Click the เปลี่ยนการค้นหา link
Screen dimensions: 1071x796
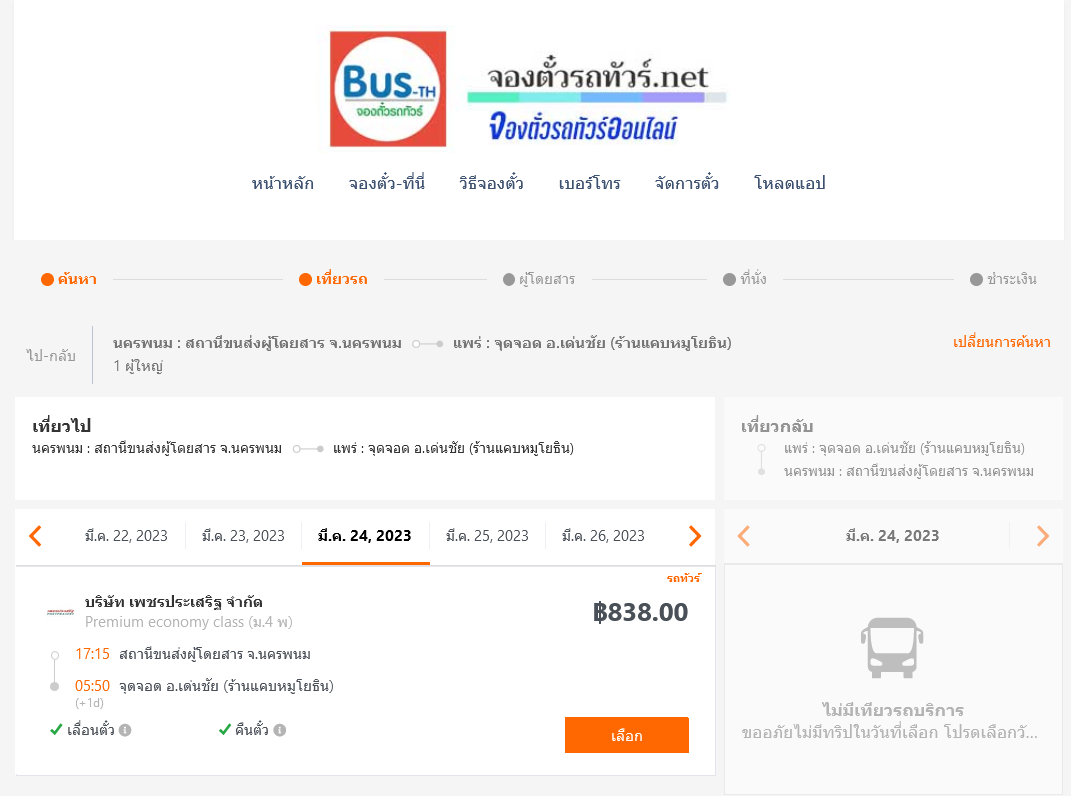click(1001, 342)
